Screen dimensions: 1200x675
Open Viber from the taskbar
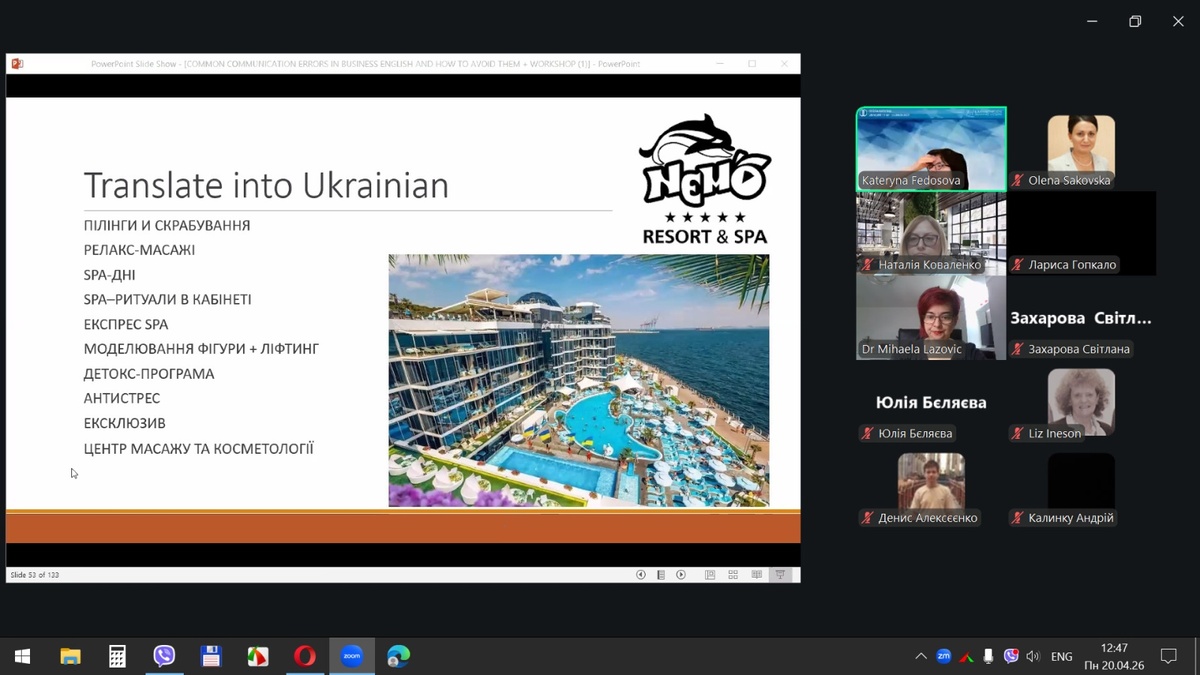(x=164, y=656)
